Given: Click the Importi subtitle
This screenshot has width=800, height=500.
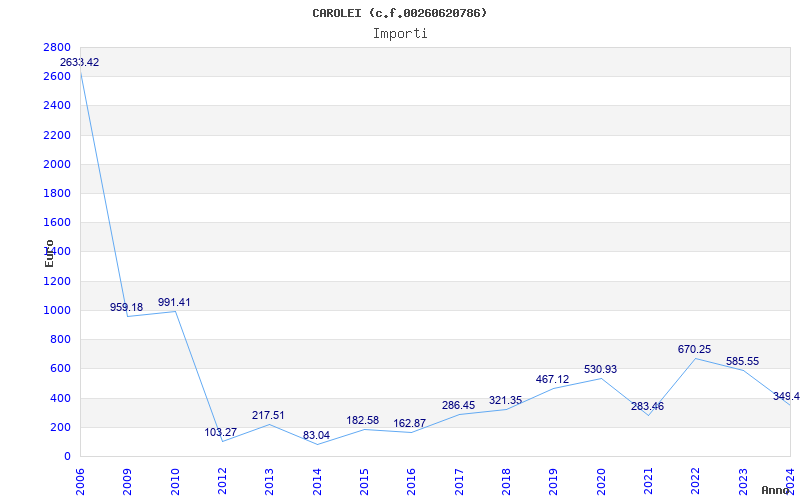Looking at the screenshot, I should point(400,34).
